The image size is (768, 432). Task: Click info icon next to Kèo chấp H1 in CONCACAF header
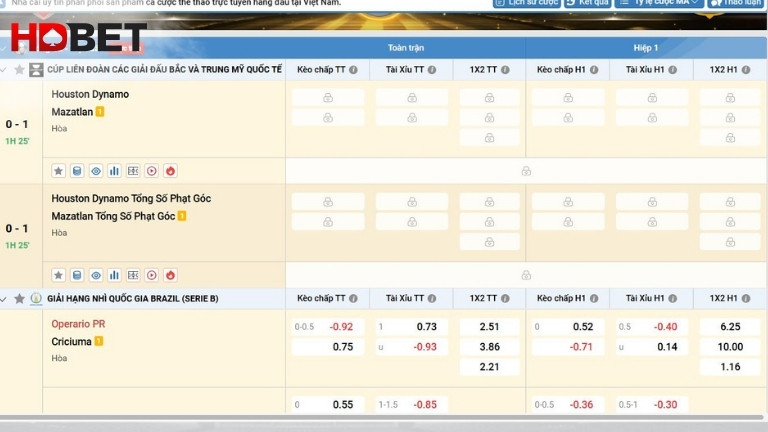click(x=594, y=70)
